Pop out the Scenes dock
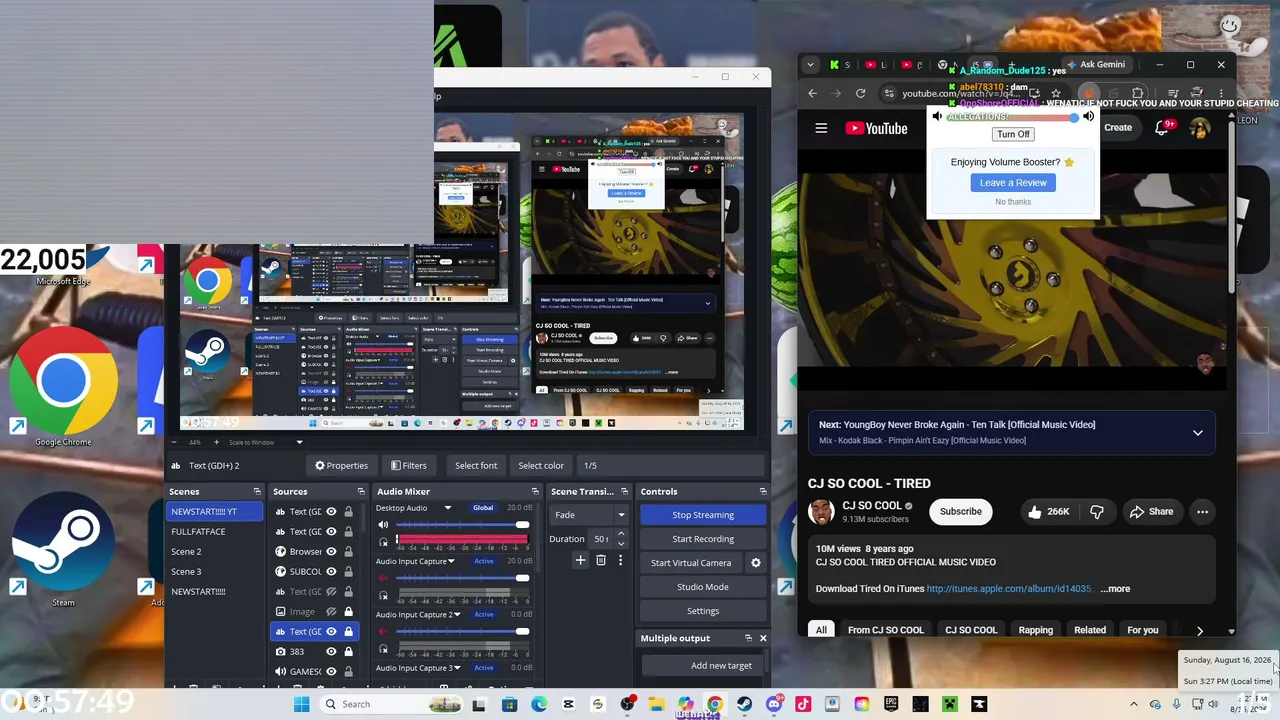The width and height of the screenshot is (1280, 720). coord(257,491)
